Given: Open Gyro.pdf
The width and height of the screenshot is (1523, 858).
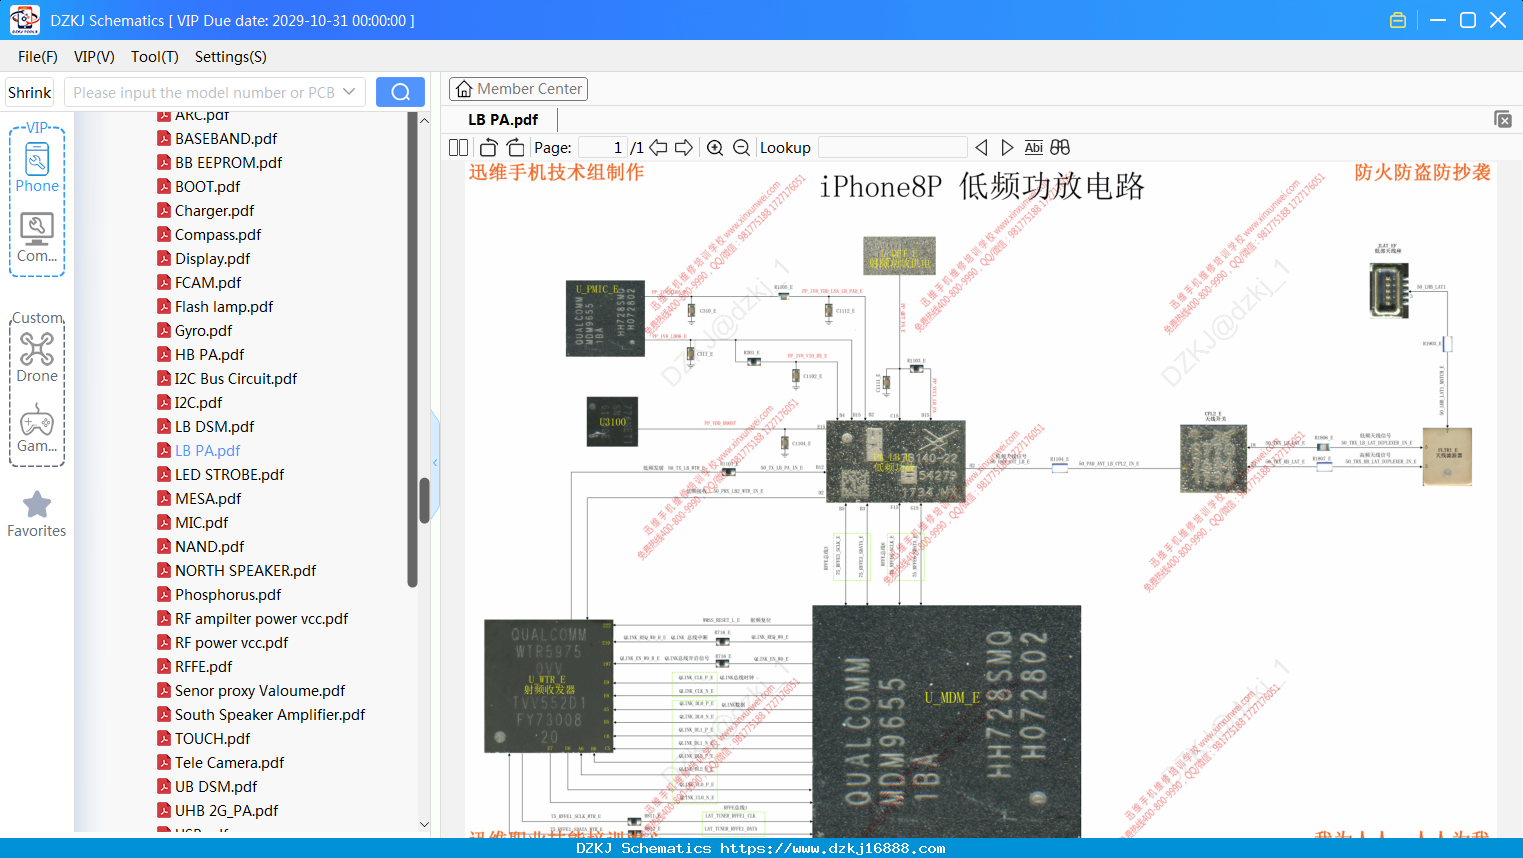Looking at the screenshot, I should [203, 330].
